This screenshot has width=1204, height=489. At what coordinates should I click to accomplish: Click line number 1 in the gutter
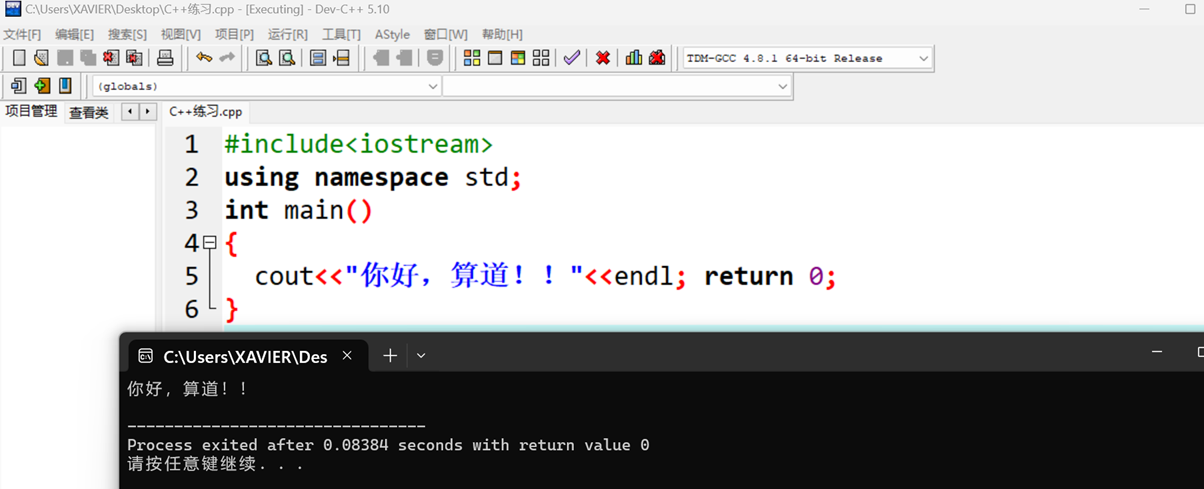click(191, 144)
